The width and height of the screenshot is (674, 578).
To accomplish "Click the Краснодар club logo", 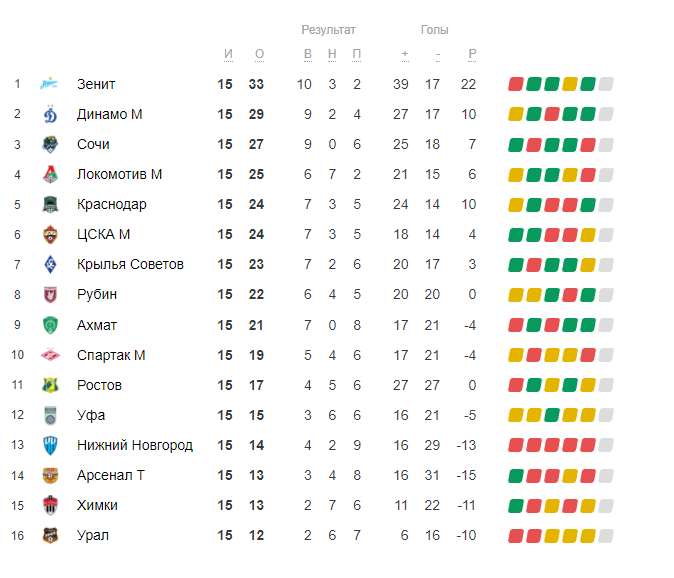I will (50, 204).
